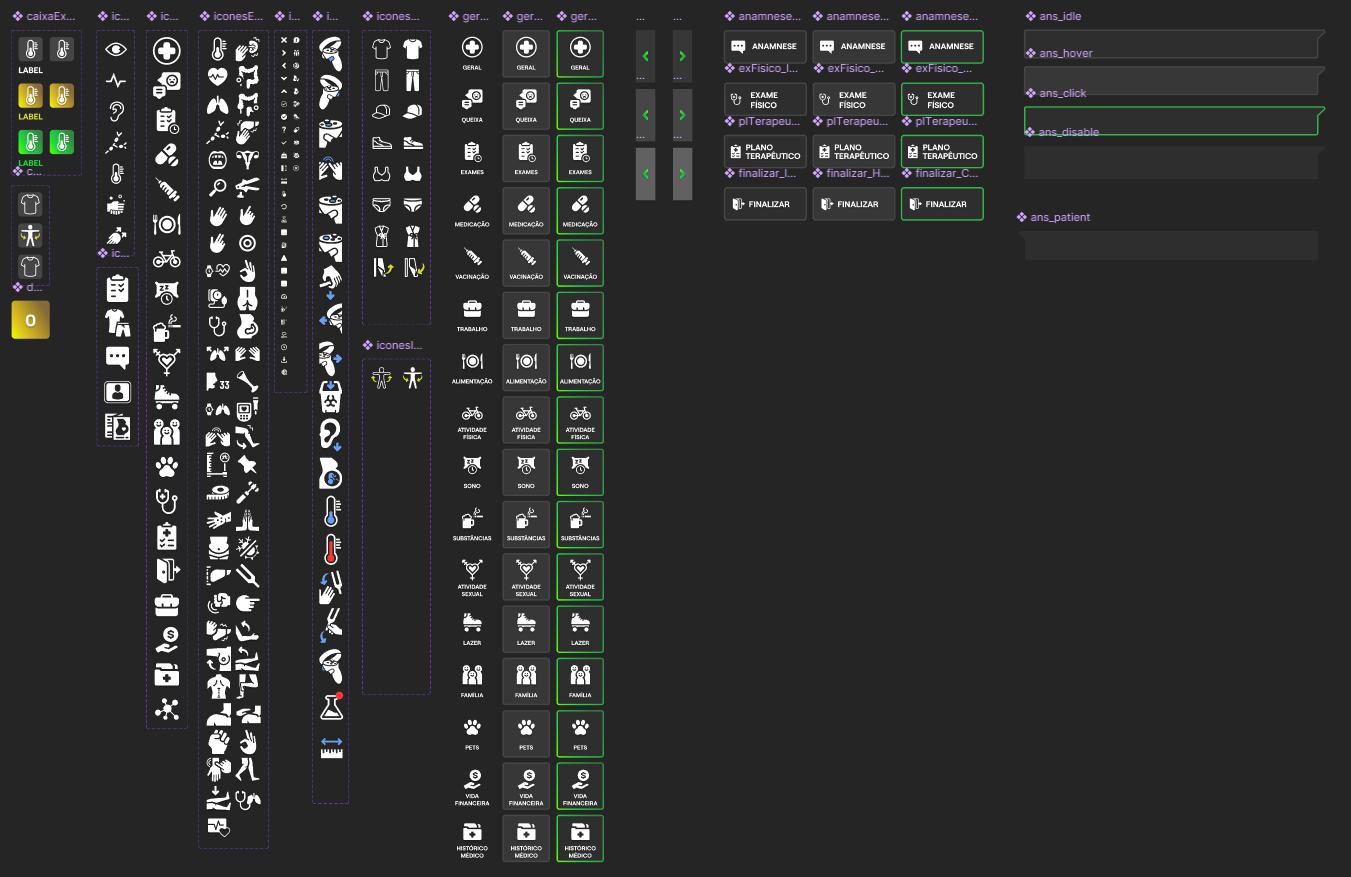Click the right chevron on darkest background
This screenshot has height=877, width=1351.
682,56
